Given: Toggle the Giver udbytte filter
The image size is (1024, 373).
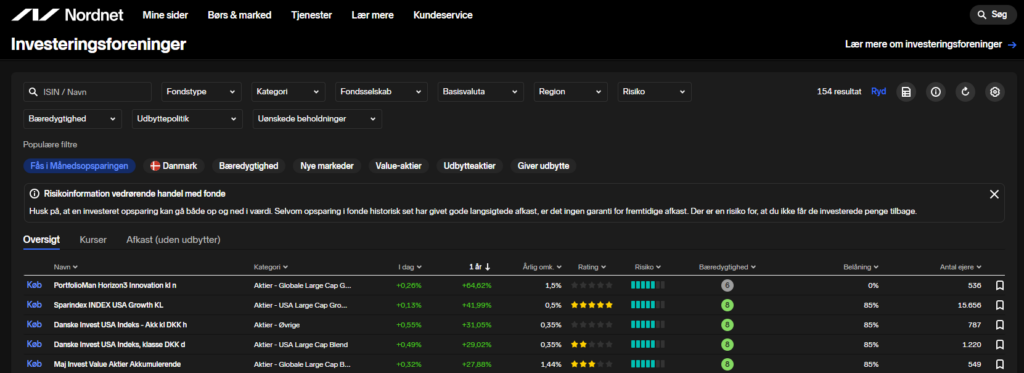Looking at the screenshot, I should pyautogui.click(x=543, y=166).
